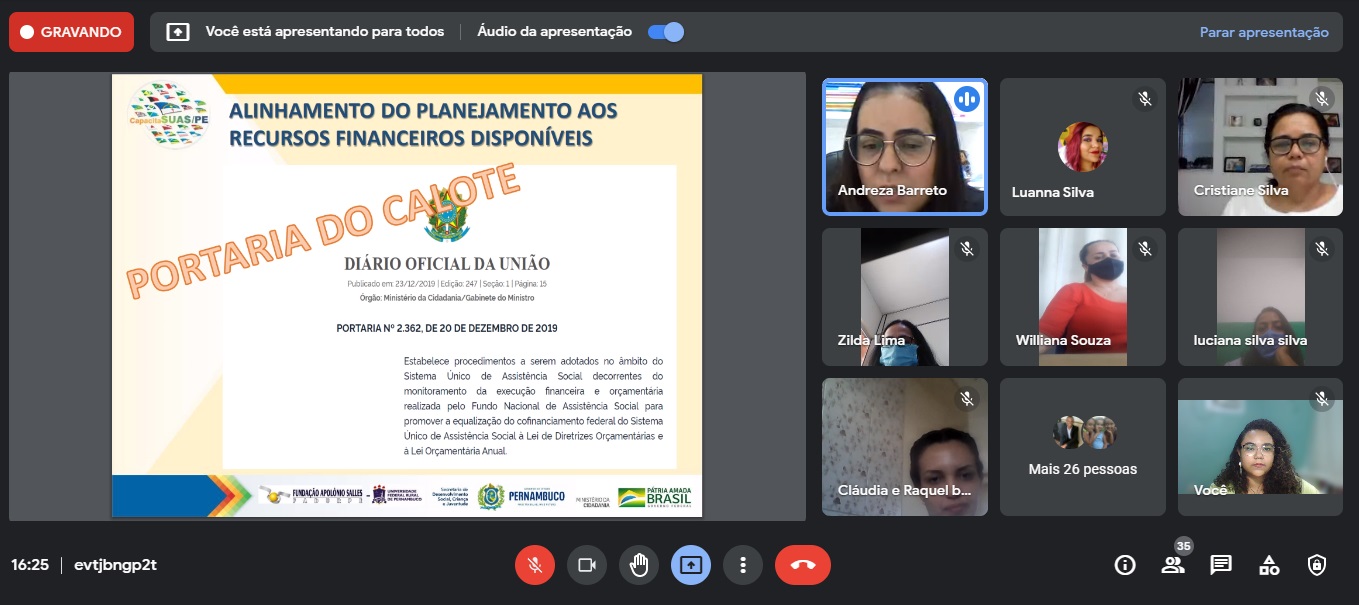Show the participants list
1359x605 pixels.
coord(1173,565)
